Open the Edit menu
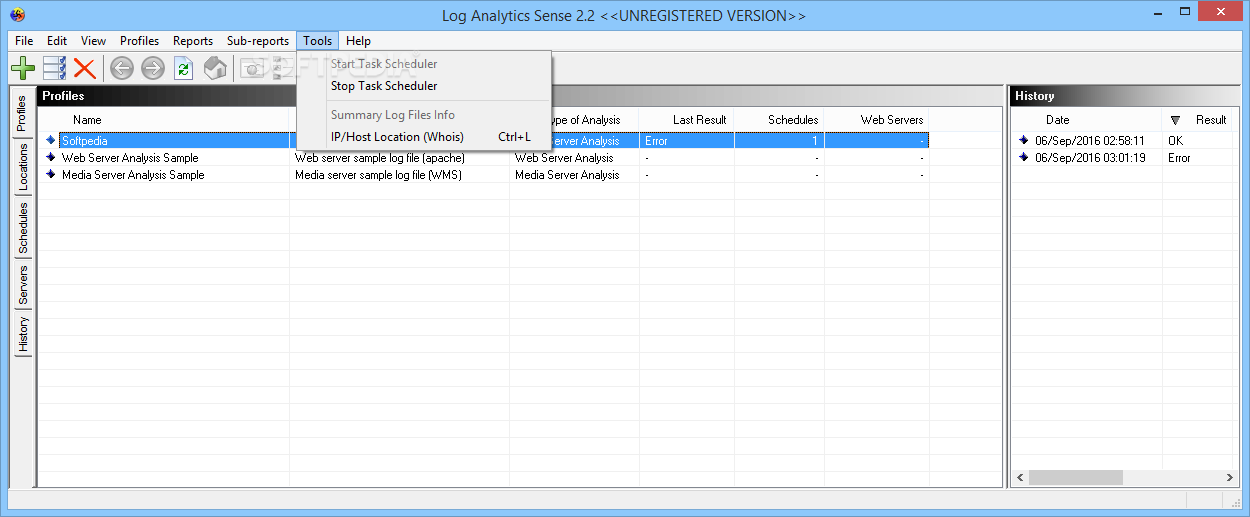Image resolution: width=1250 pixels, height=517 pixels. (x=57, y=41)
